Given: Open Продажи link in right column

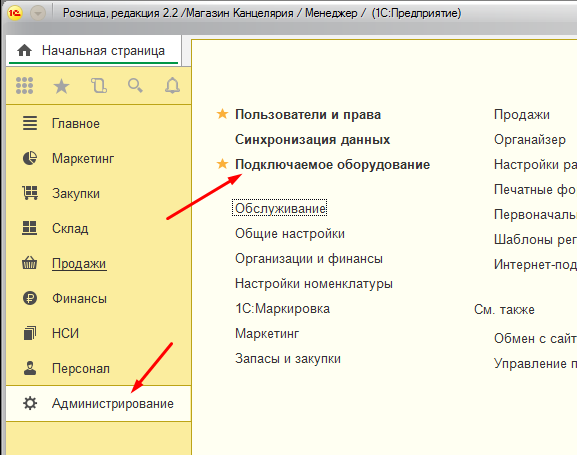Looking at the screenshot, I should [x=521, y=114].
